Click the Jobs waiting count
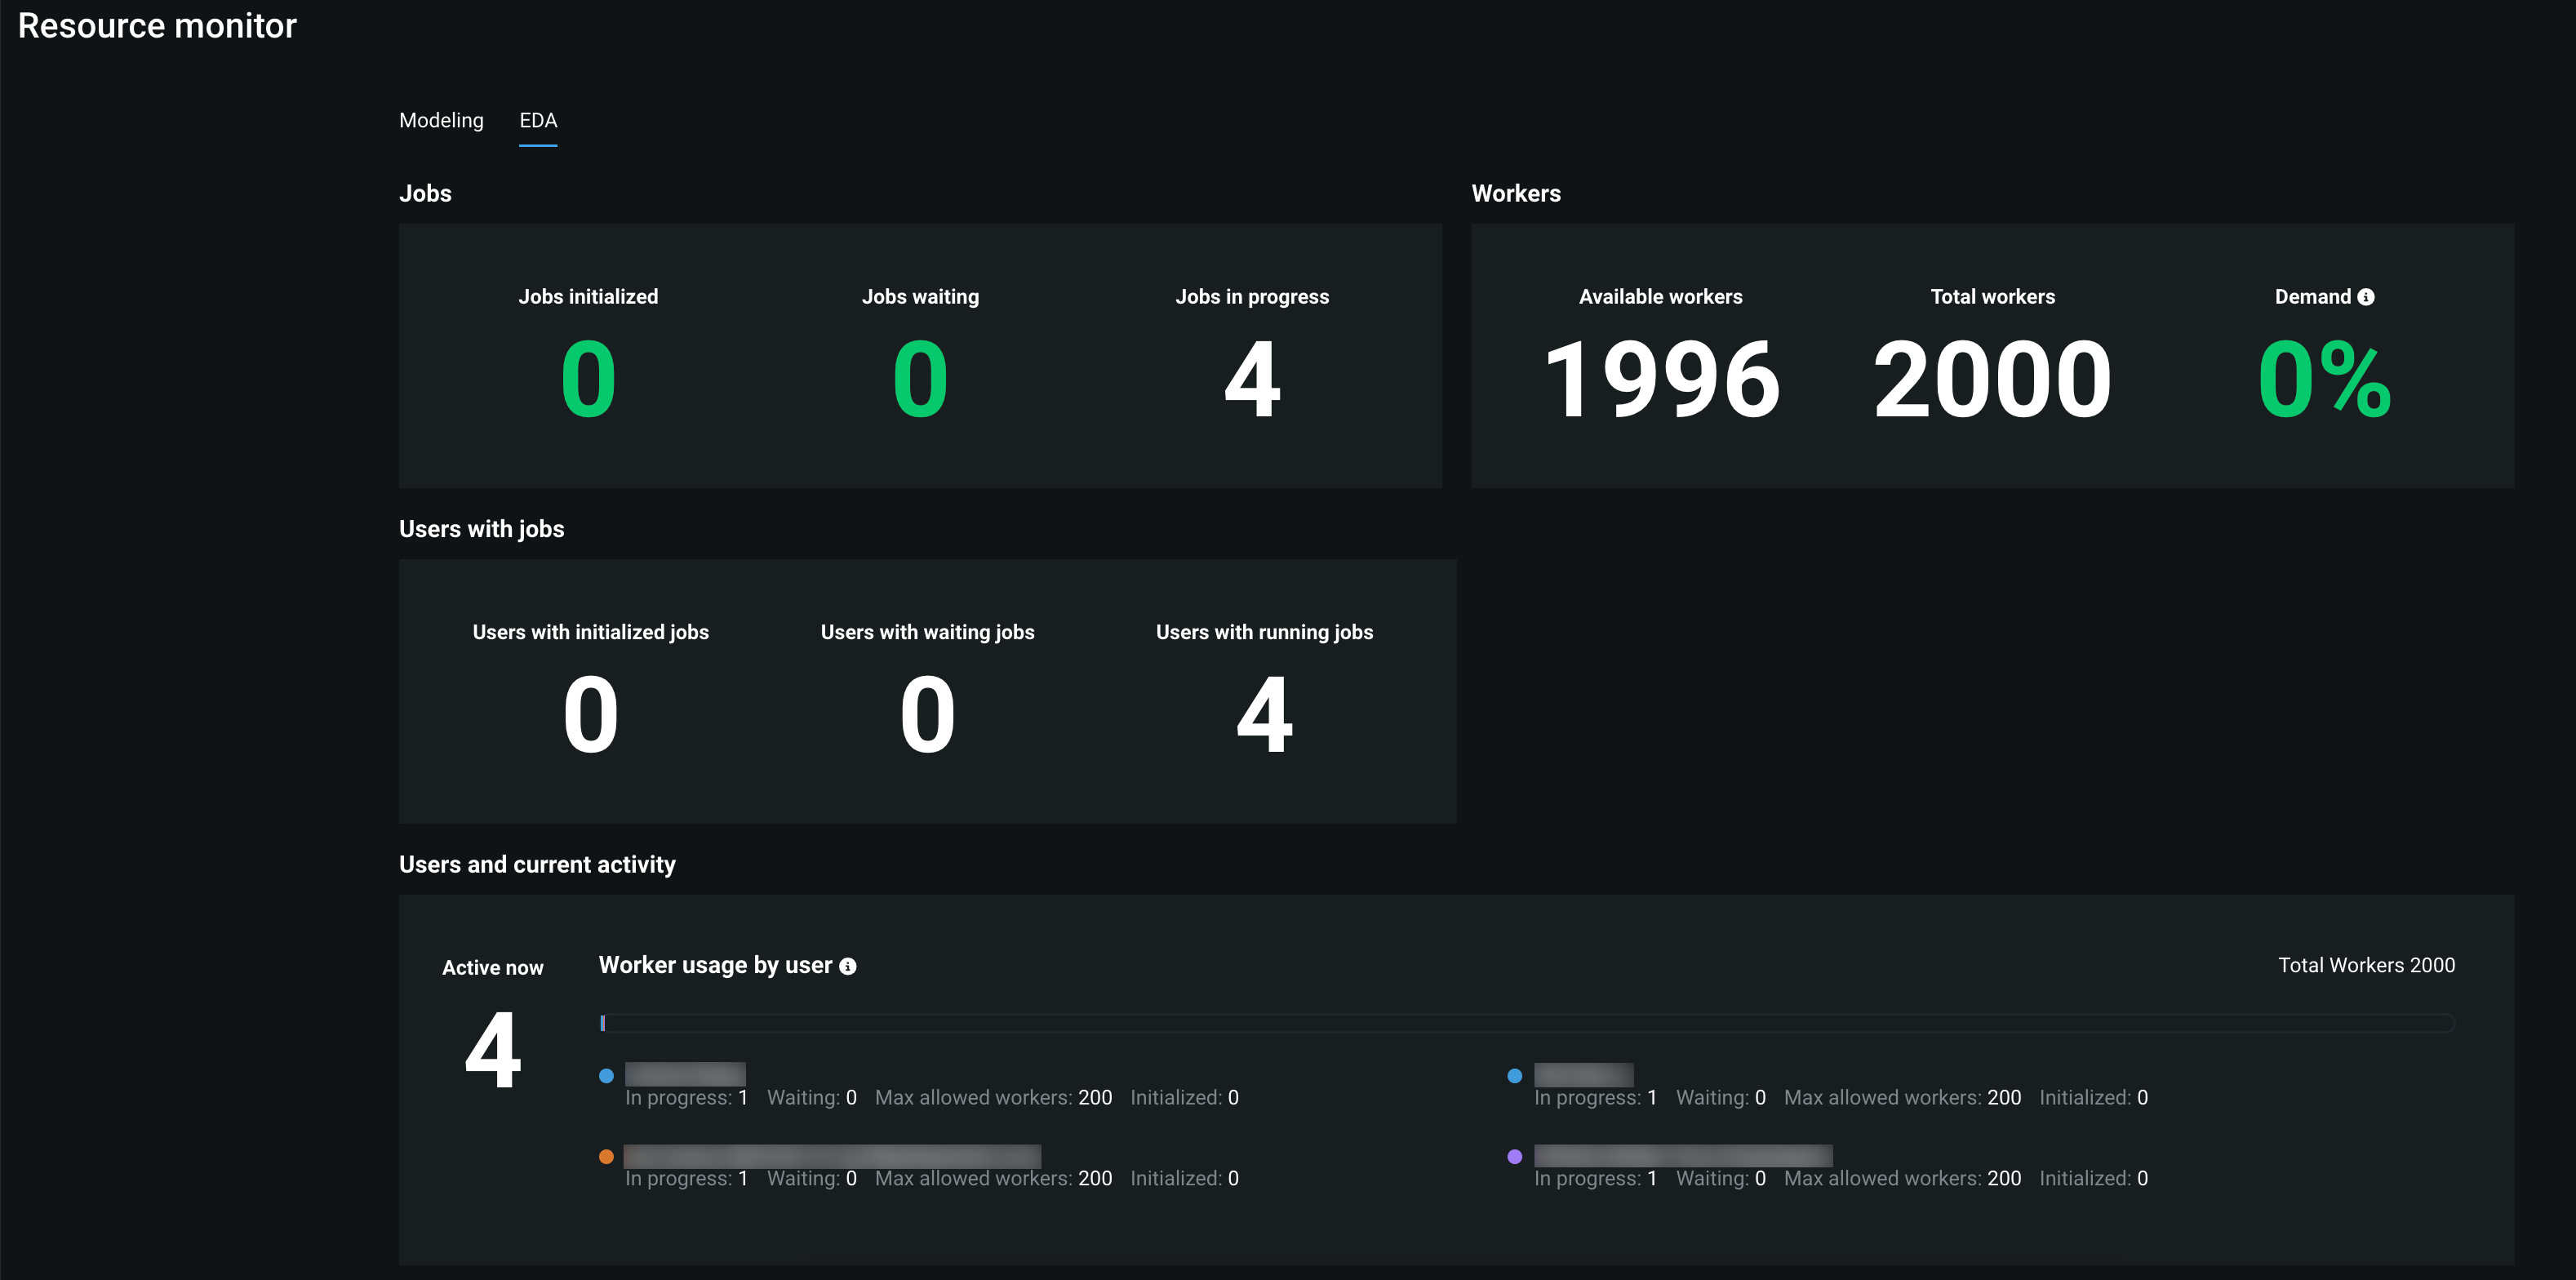Screen dimensions: 2576x1280 click(x=920, y=379)
